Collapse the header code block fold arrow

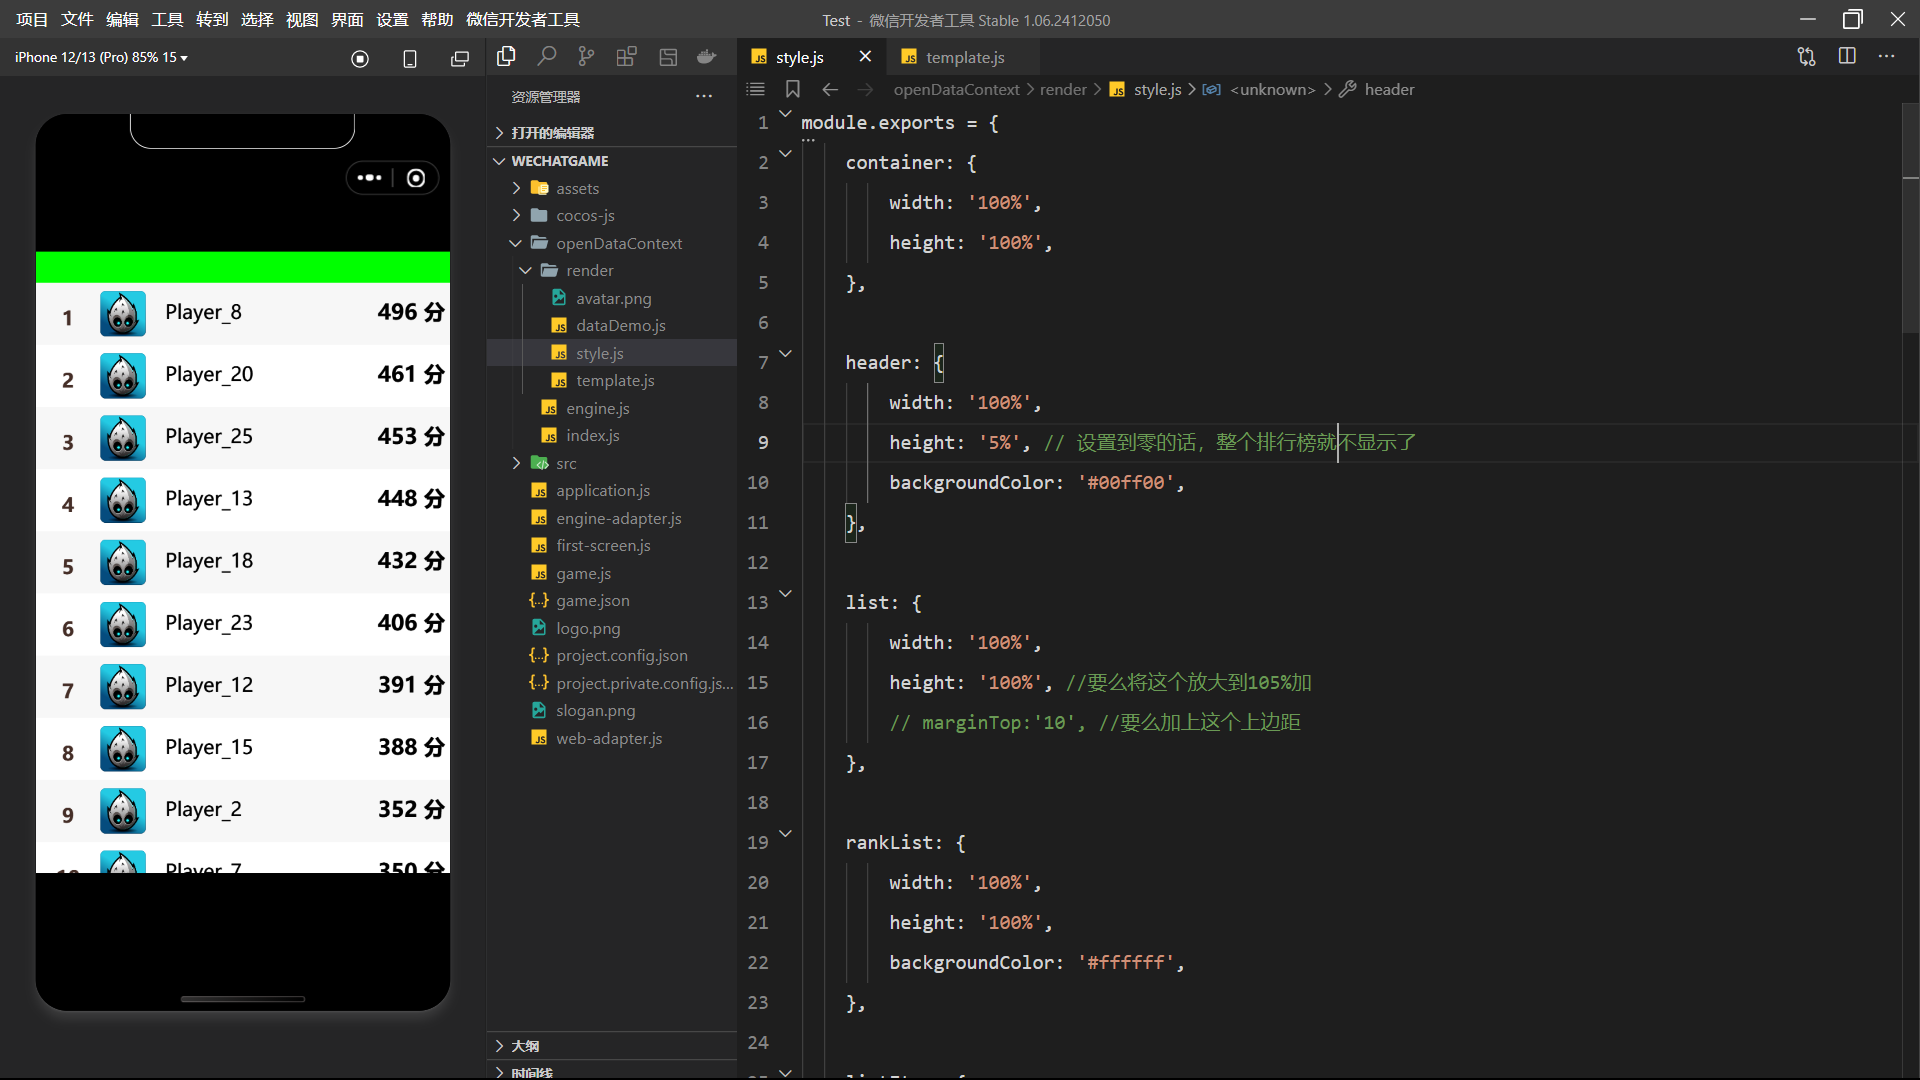tap(786, 353)
